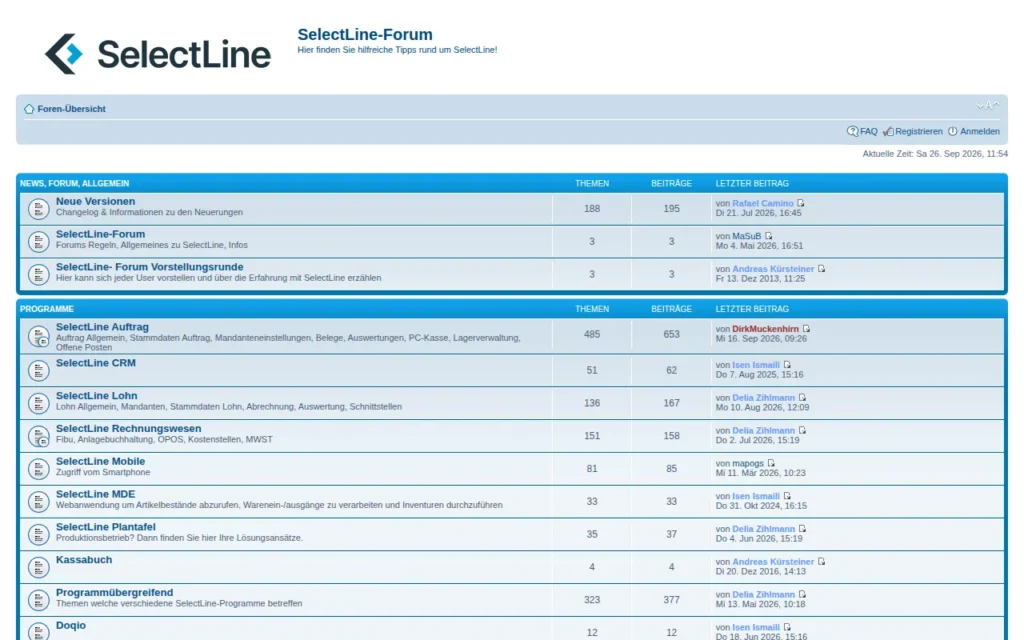View latest post icon after DirkMuckenhirn
The image size is (1024, 640).
pyautogui.click(x=807, y=328)
